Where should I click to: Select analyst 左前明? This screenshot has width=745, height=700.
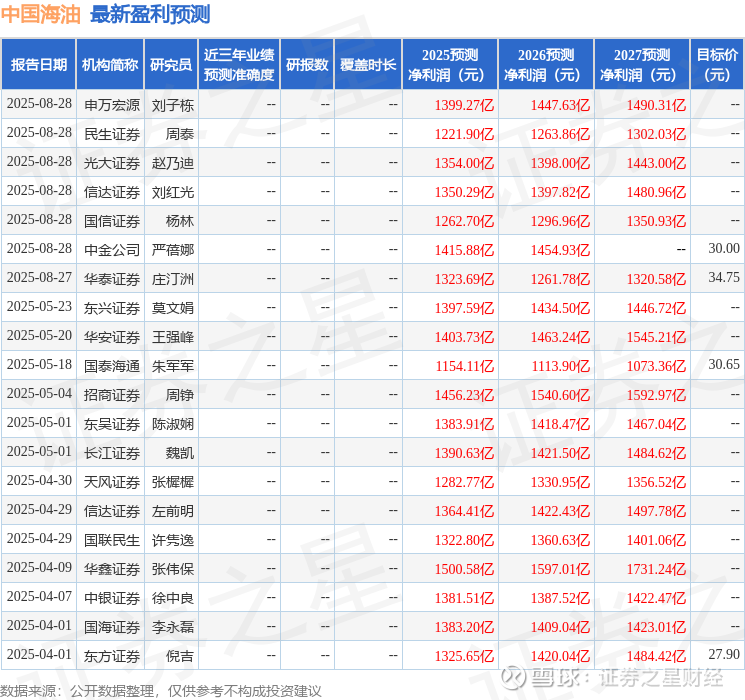pos(172,511)
